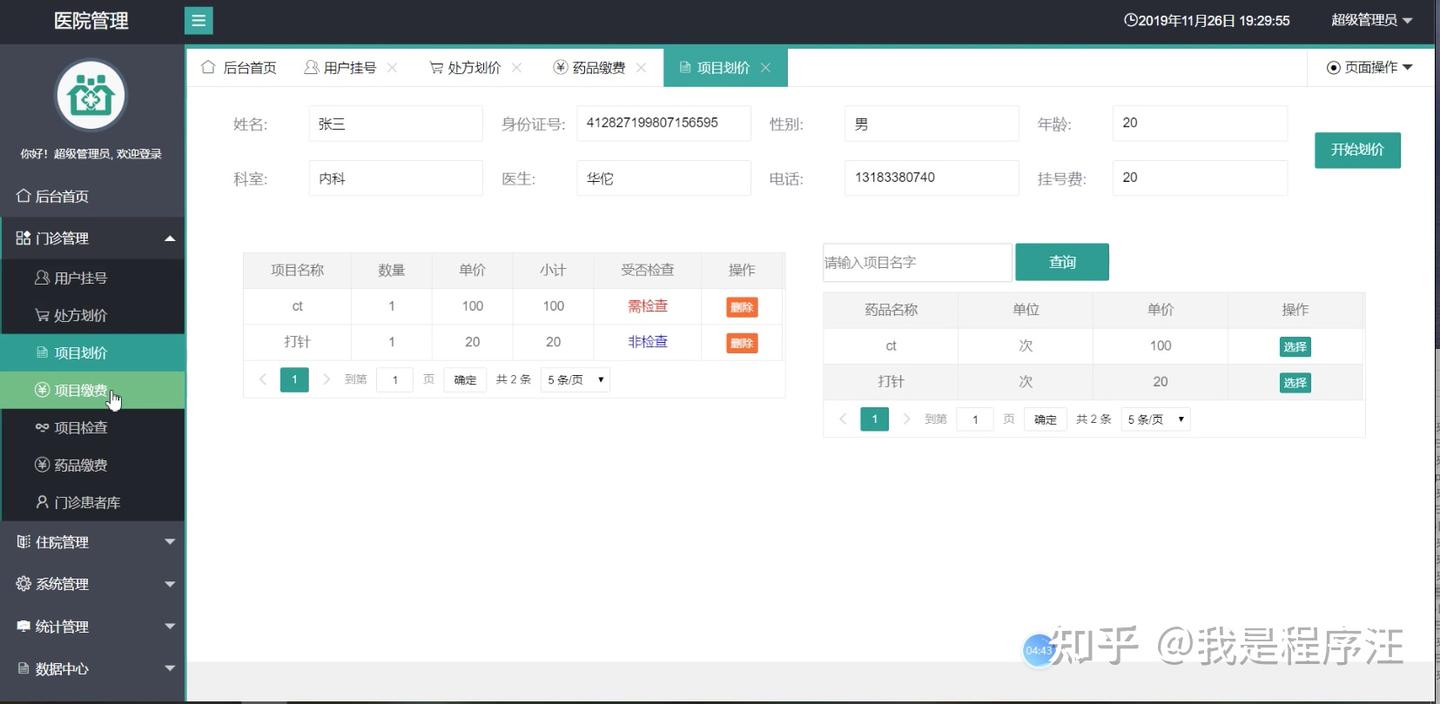Open 项目缴费 in the sidebar
1440x704 pixels.
tap(92, 390)
